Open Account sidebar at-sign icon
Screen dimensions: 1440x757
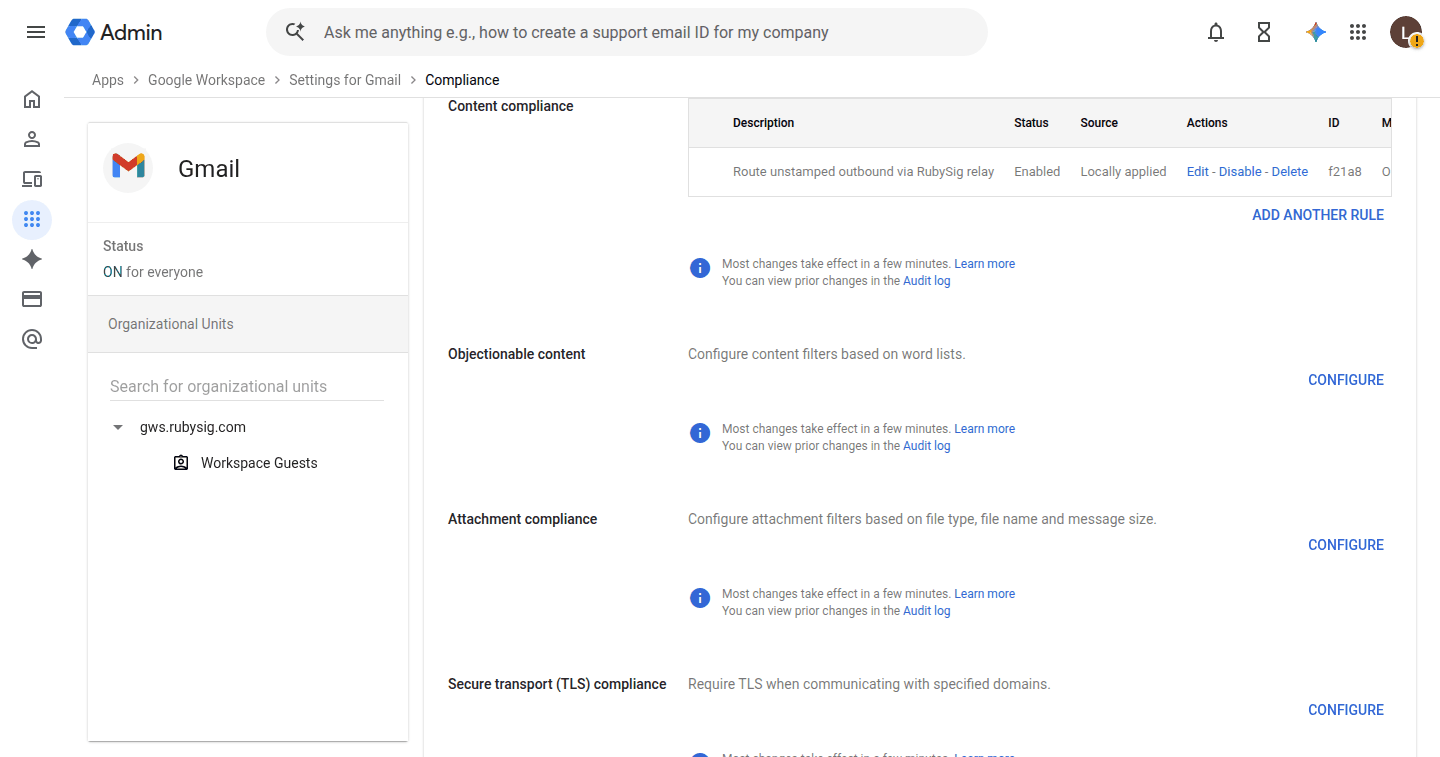(x=32, y=339)
